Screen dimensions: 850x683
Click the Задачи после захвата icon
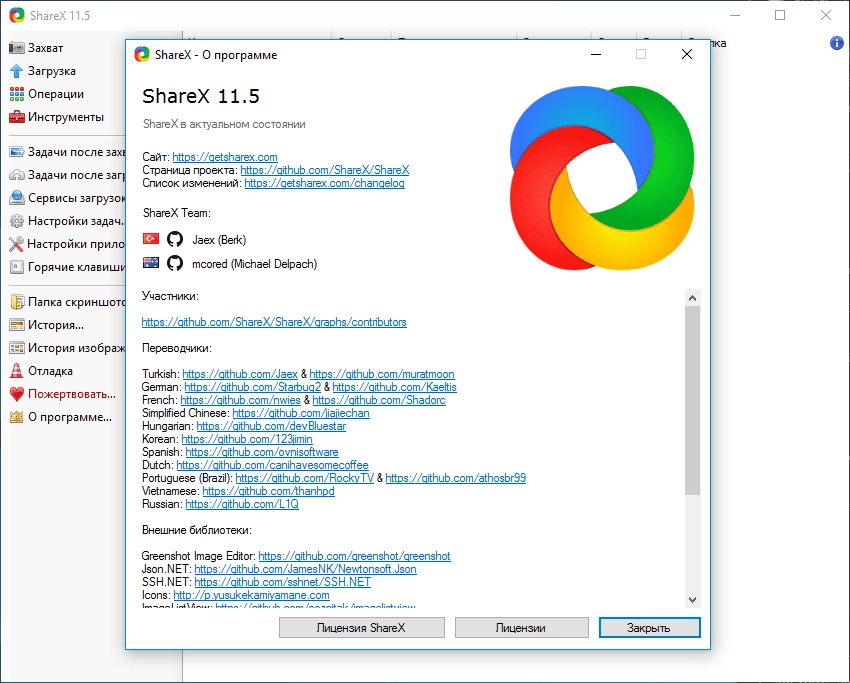[17, 152]
